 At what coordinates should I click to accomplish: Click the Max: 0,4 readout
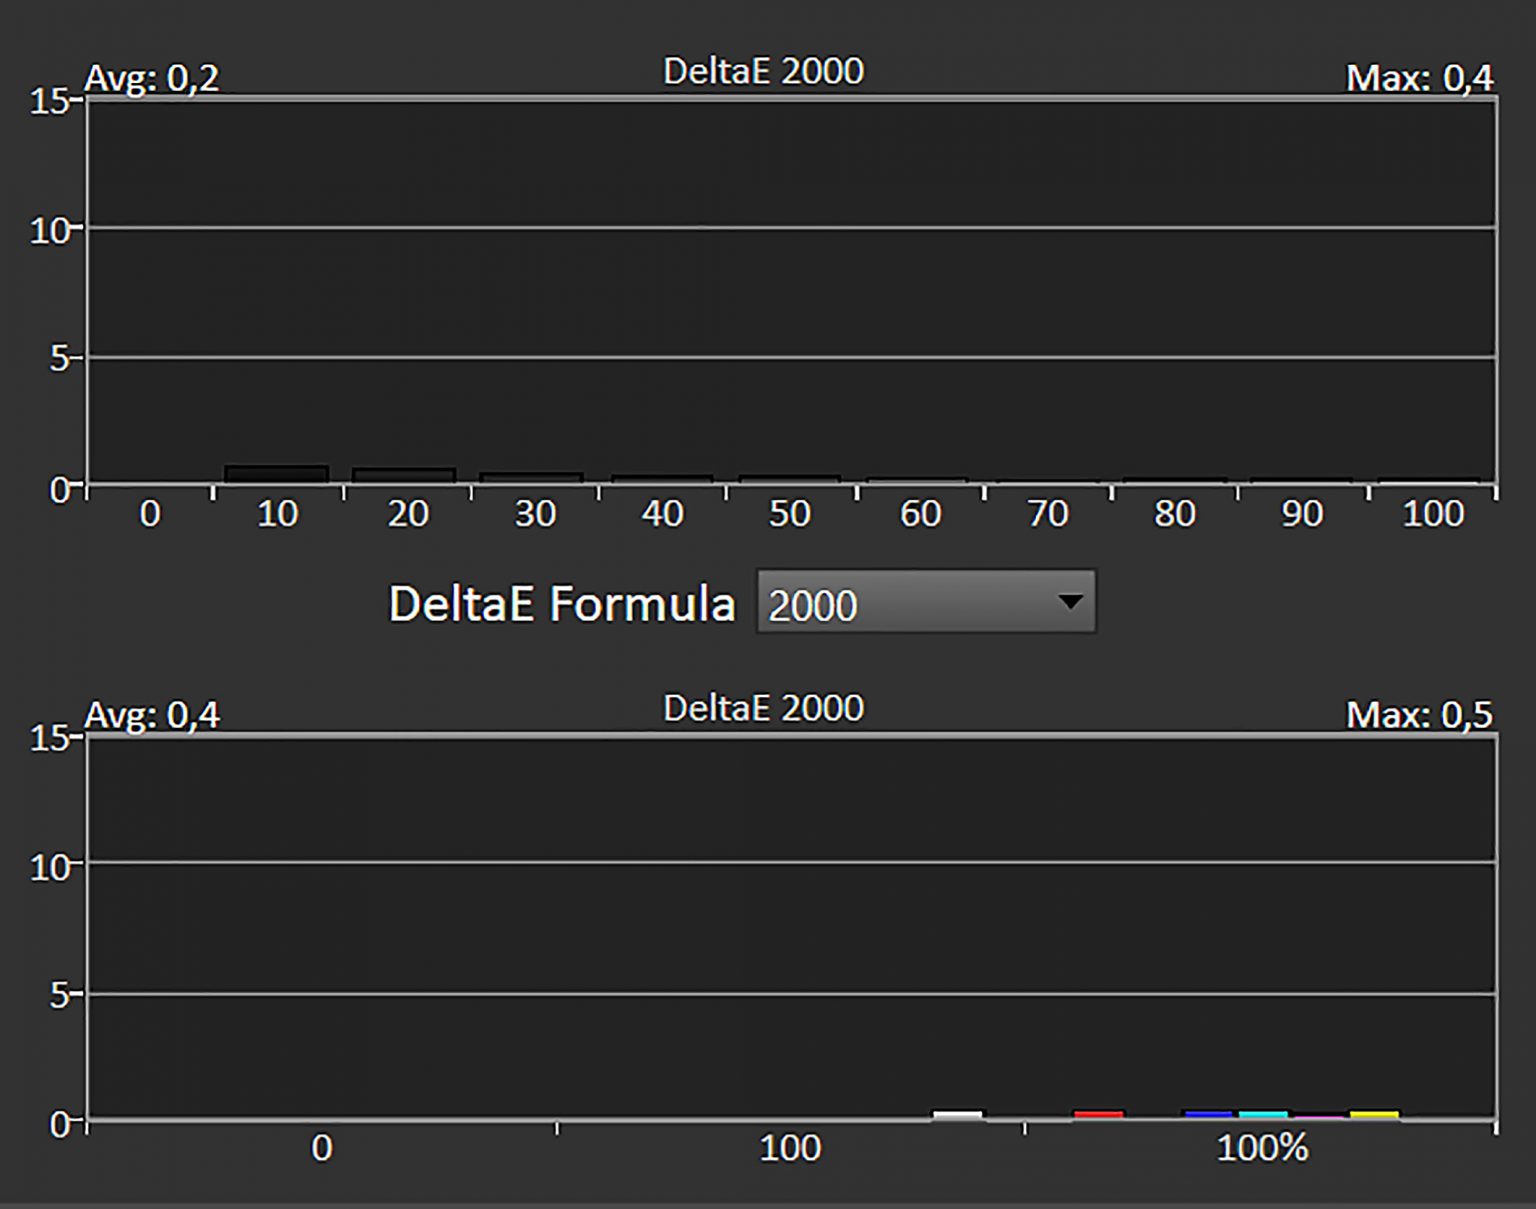(1419, 77)
